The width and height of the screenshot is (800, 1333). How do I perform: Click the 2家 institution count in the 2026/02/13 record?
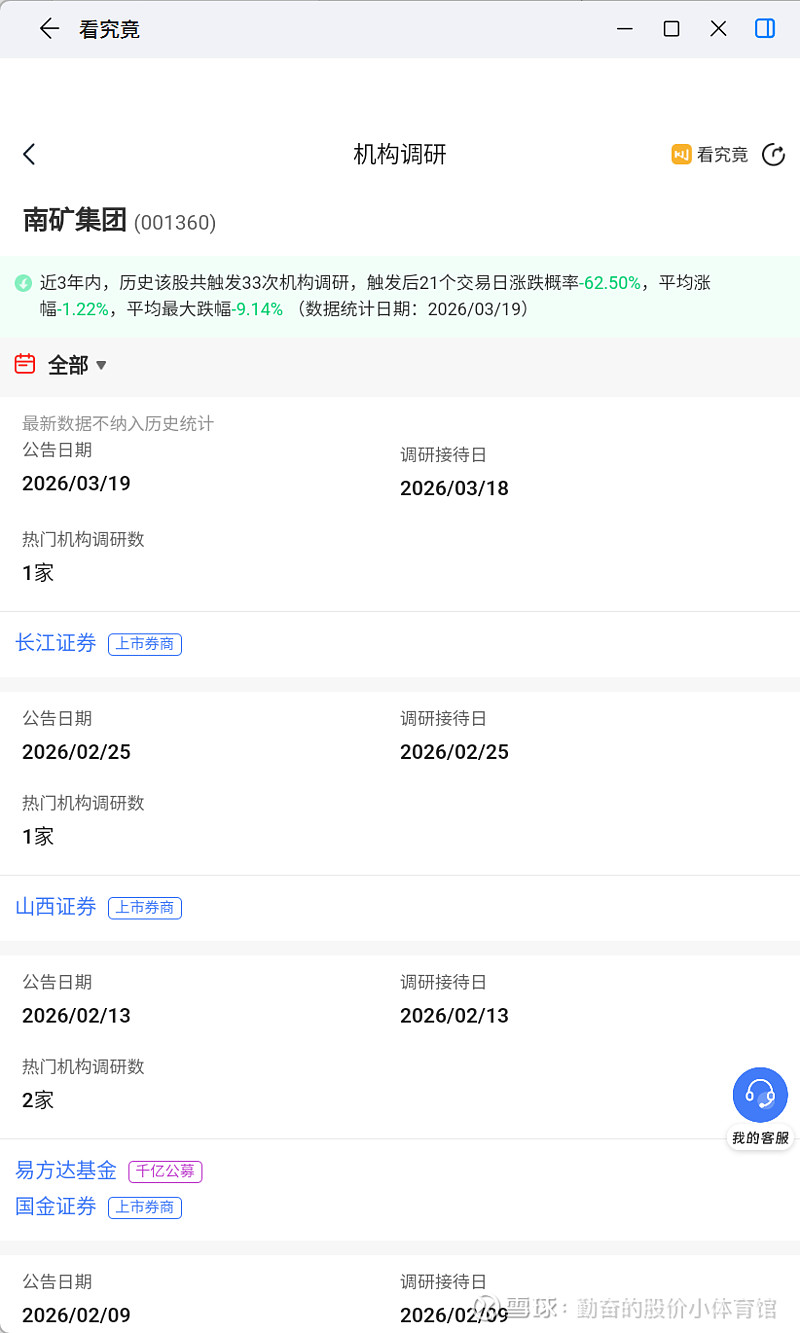[38, 1100]
